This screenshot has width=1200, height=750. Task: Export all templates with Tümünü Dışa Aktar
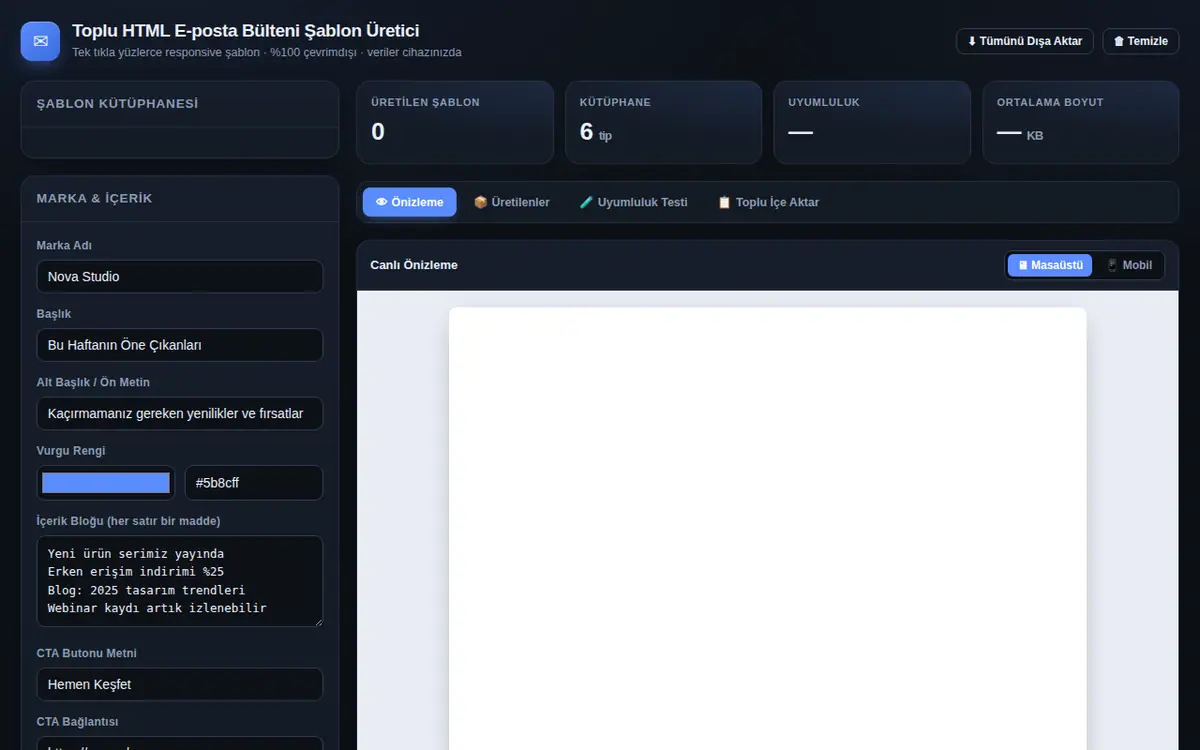[1025, 41]
